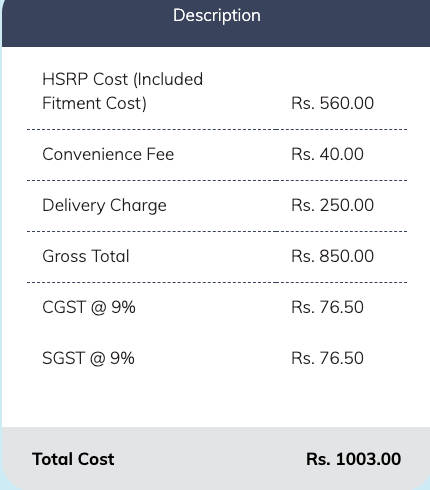Click the CGST Rs. 76.50 amount
Viewport: 430px width, 490px height.
coord(327,307)
